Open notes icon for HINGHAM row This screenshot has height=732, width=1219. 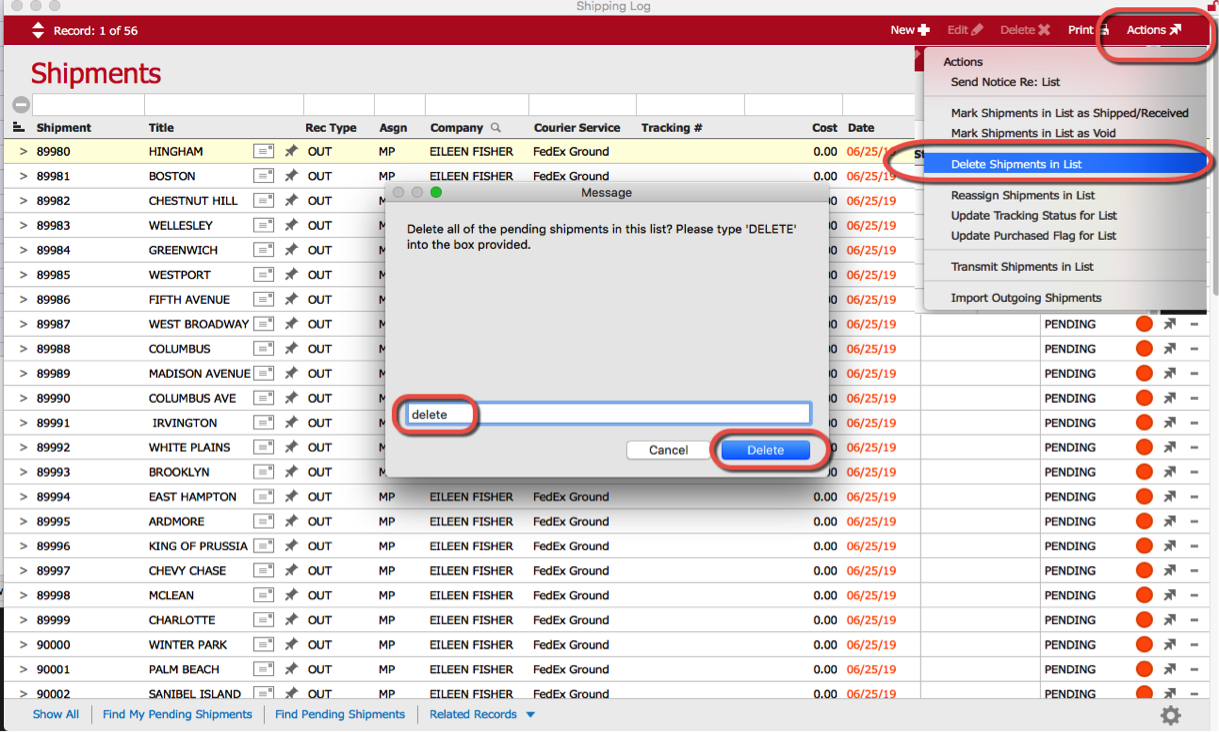point(264,151)
